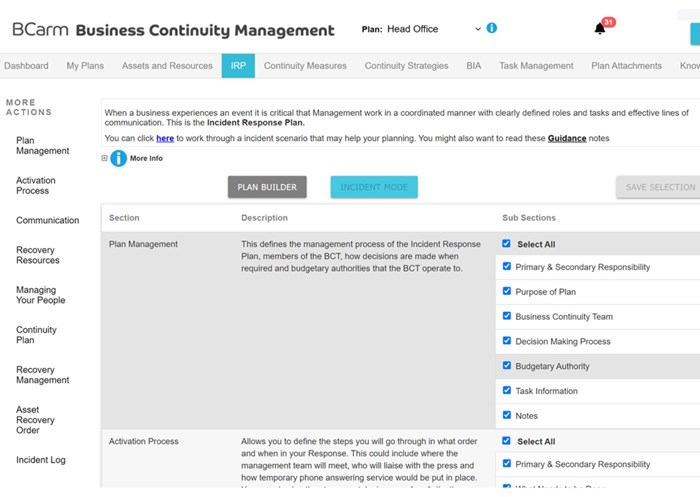Open Activation Process in the sidebar
700x497 pixels.
pos(36,185)
